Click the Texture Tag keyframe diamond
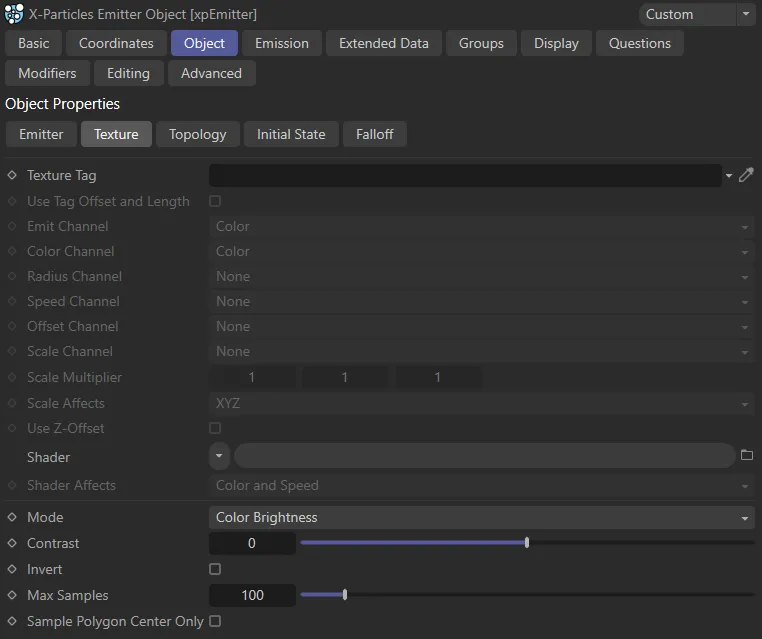The width and height of the screenshot is (762, 639). (12, 175)
